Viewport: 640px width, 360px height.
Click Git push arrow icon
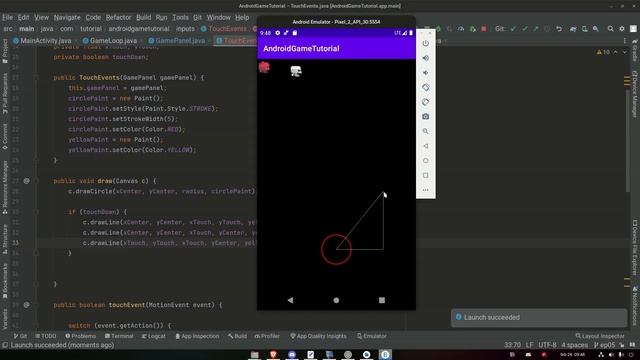tap(536, 29)
